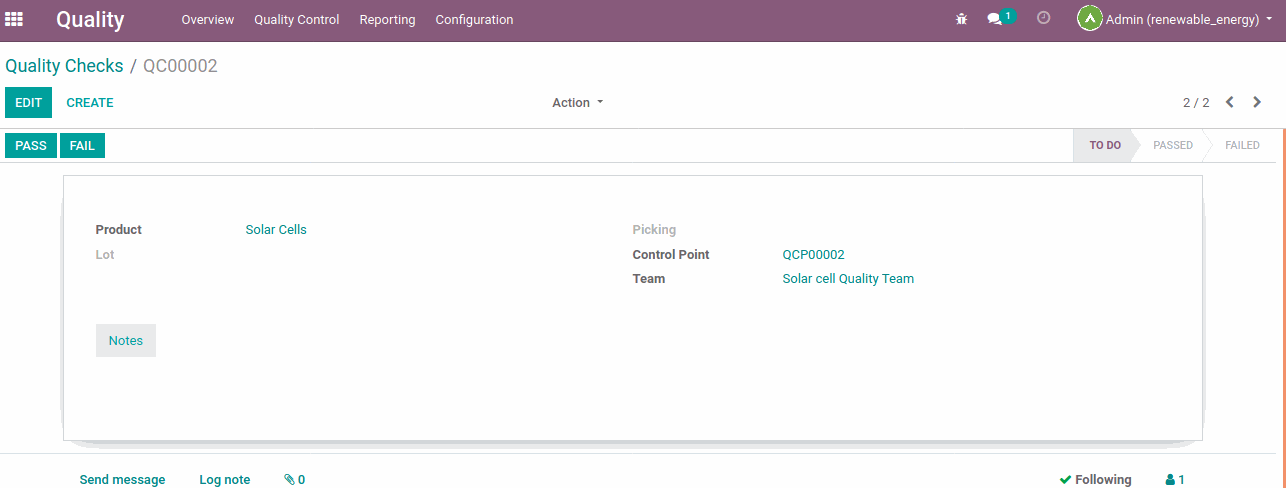The width and height of the screenshot is (1286, 488).
Task: Open the Overview menu
Action: point(208,20)
